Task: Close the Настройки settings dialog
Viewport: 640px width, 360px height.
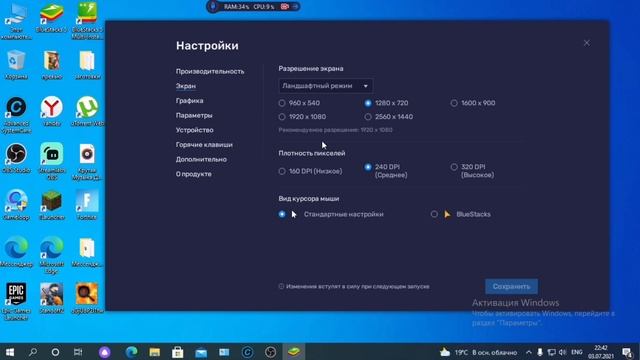Action: (x=587, y=43)
